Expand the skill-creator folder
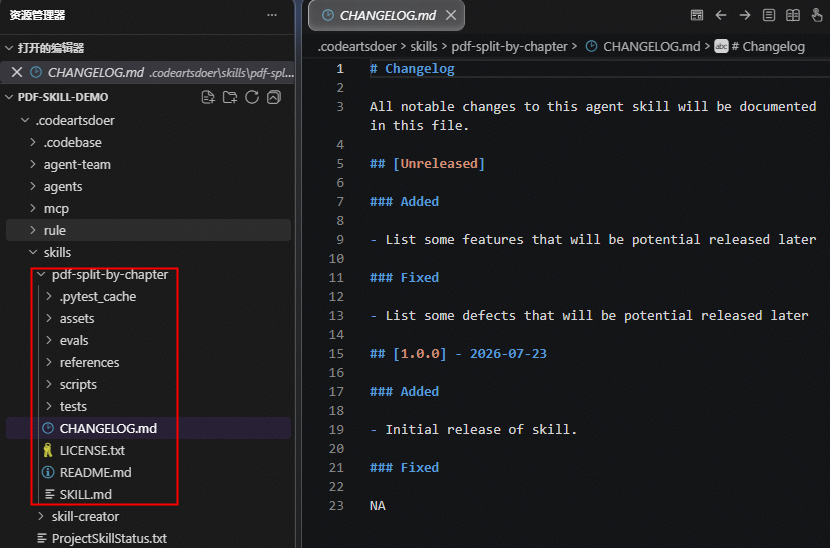The width and height of the screenshot is (830, 548). pos(41,516)
